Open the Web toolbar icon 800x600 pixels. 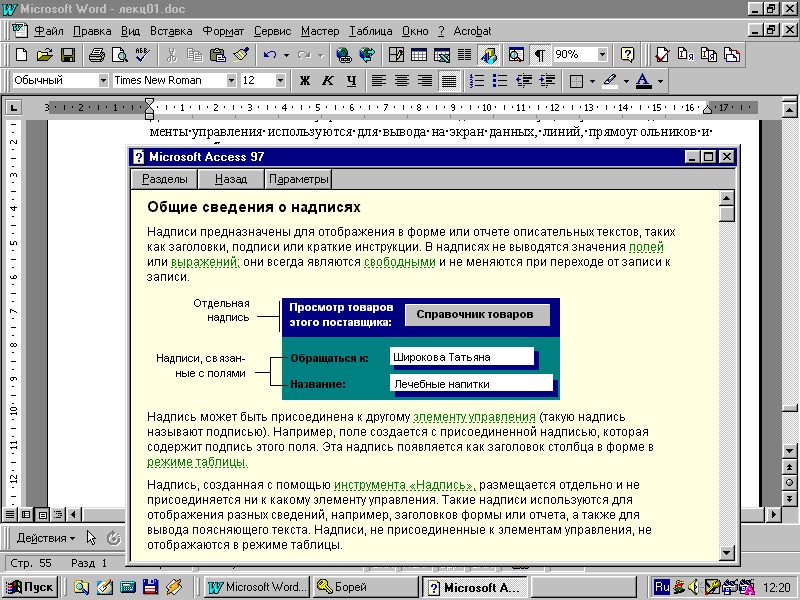(367, 55)
